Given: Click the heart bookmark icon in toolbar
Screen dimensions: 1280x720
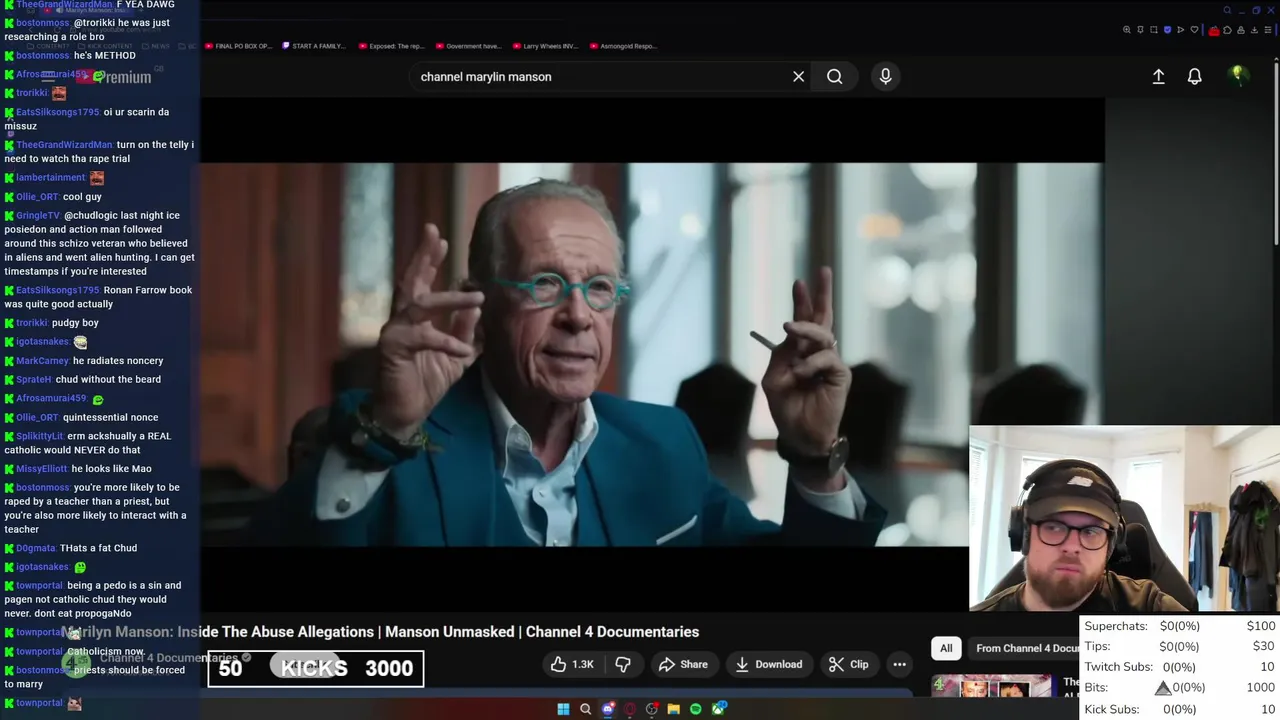Looking at the screenshot, I should click(1194, 30).
